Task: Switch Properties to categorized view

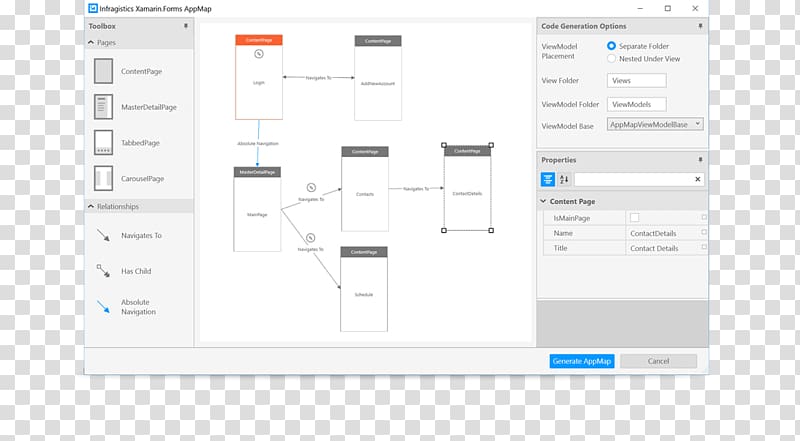Action: point(548,179)
